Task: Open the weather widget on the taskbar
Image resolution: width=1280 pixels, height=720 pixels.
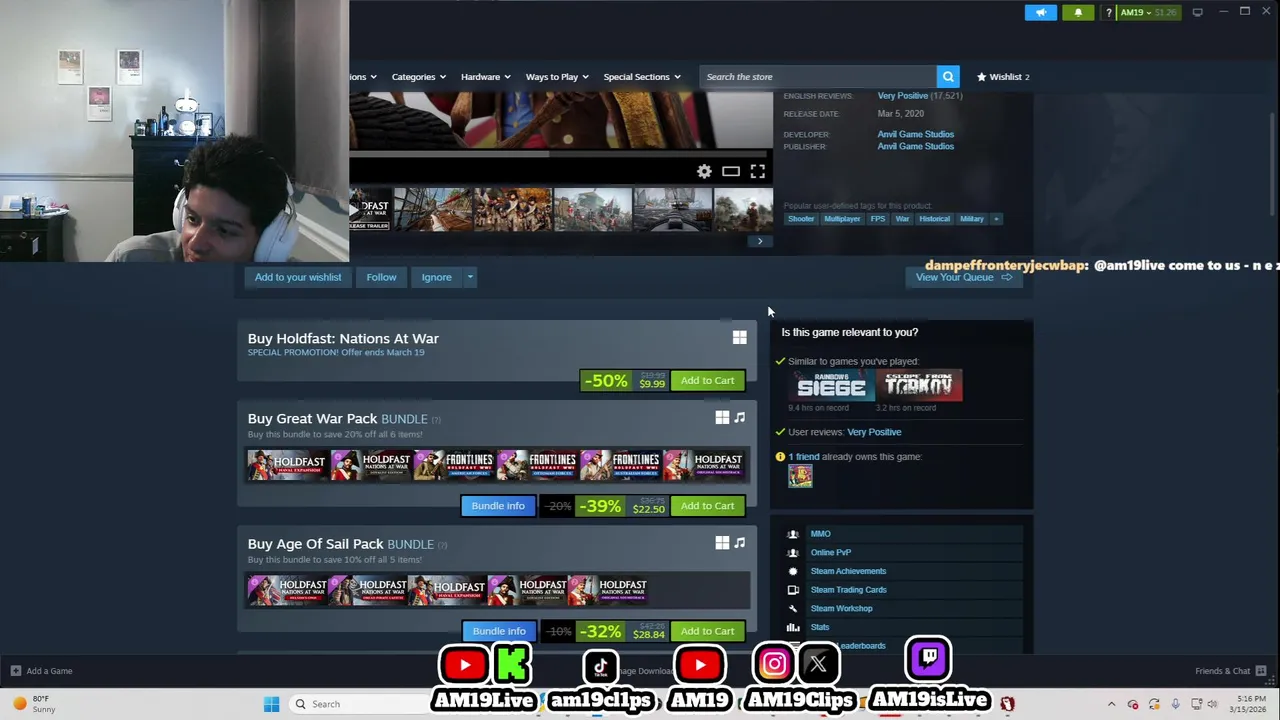Action: click(x=32, y=704)
